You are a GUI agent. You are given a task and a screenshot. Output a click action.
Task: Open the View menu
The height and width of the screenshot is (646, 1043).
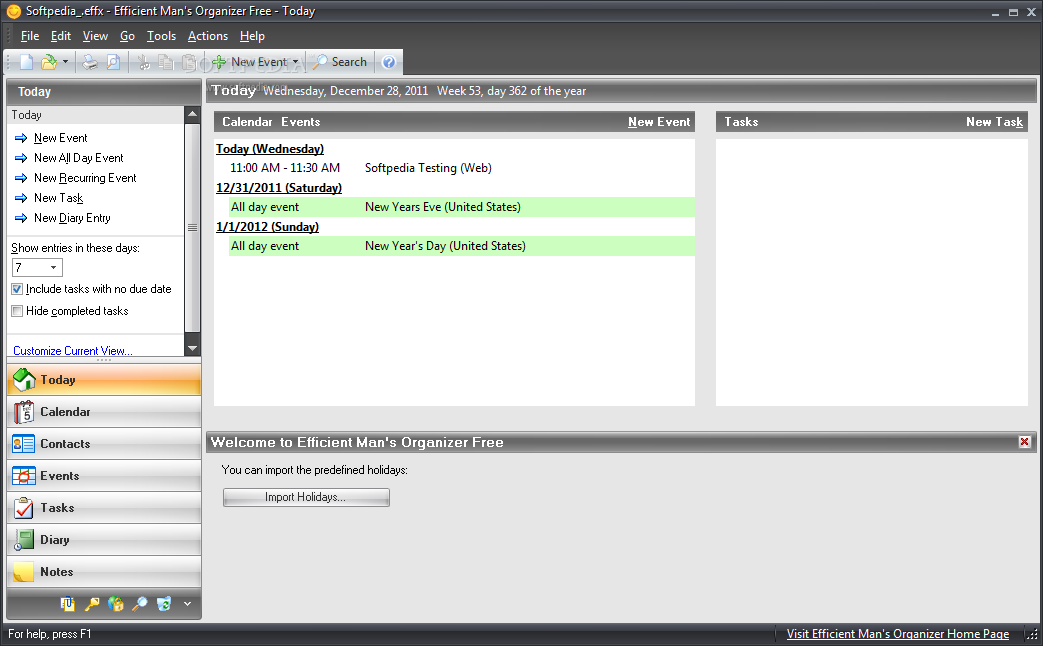click(95, 36)
